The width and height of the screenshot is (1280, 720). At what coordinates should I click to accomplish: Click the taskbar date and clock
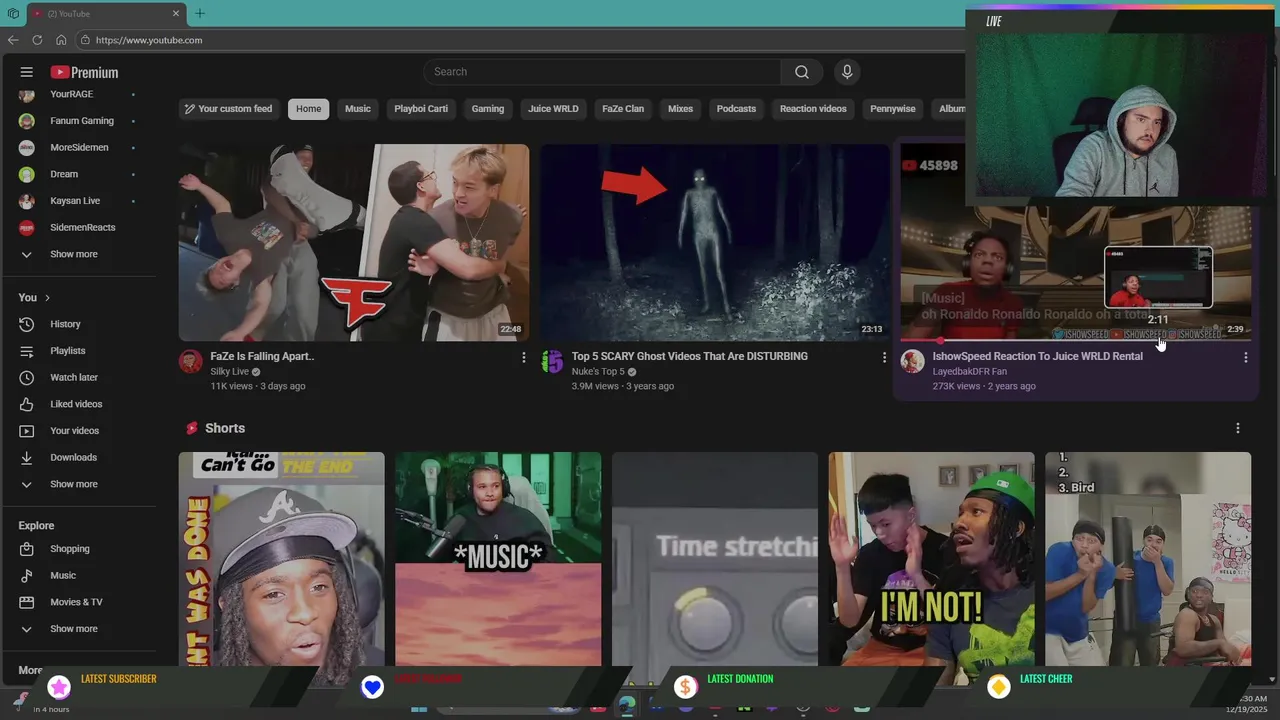click(1246, 704)
